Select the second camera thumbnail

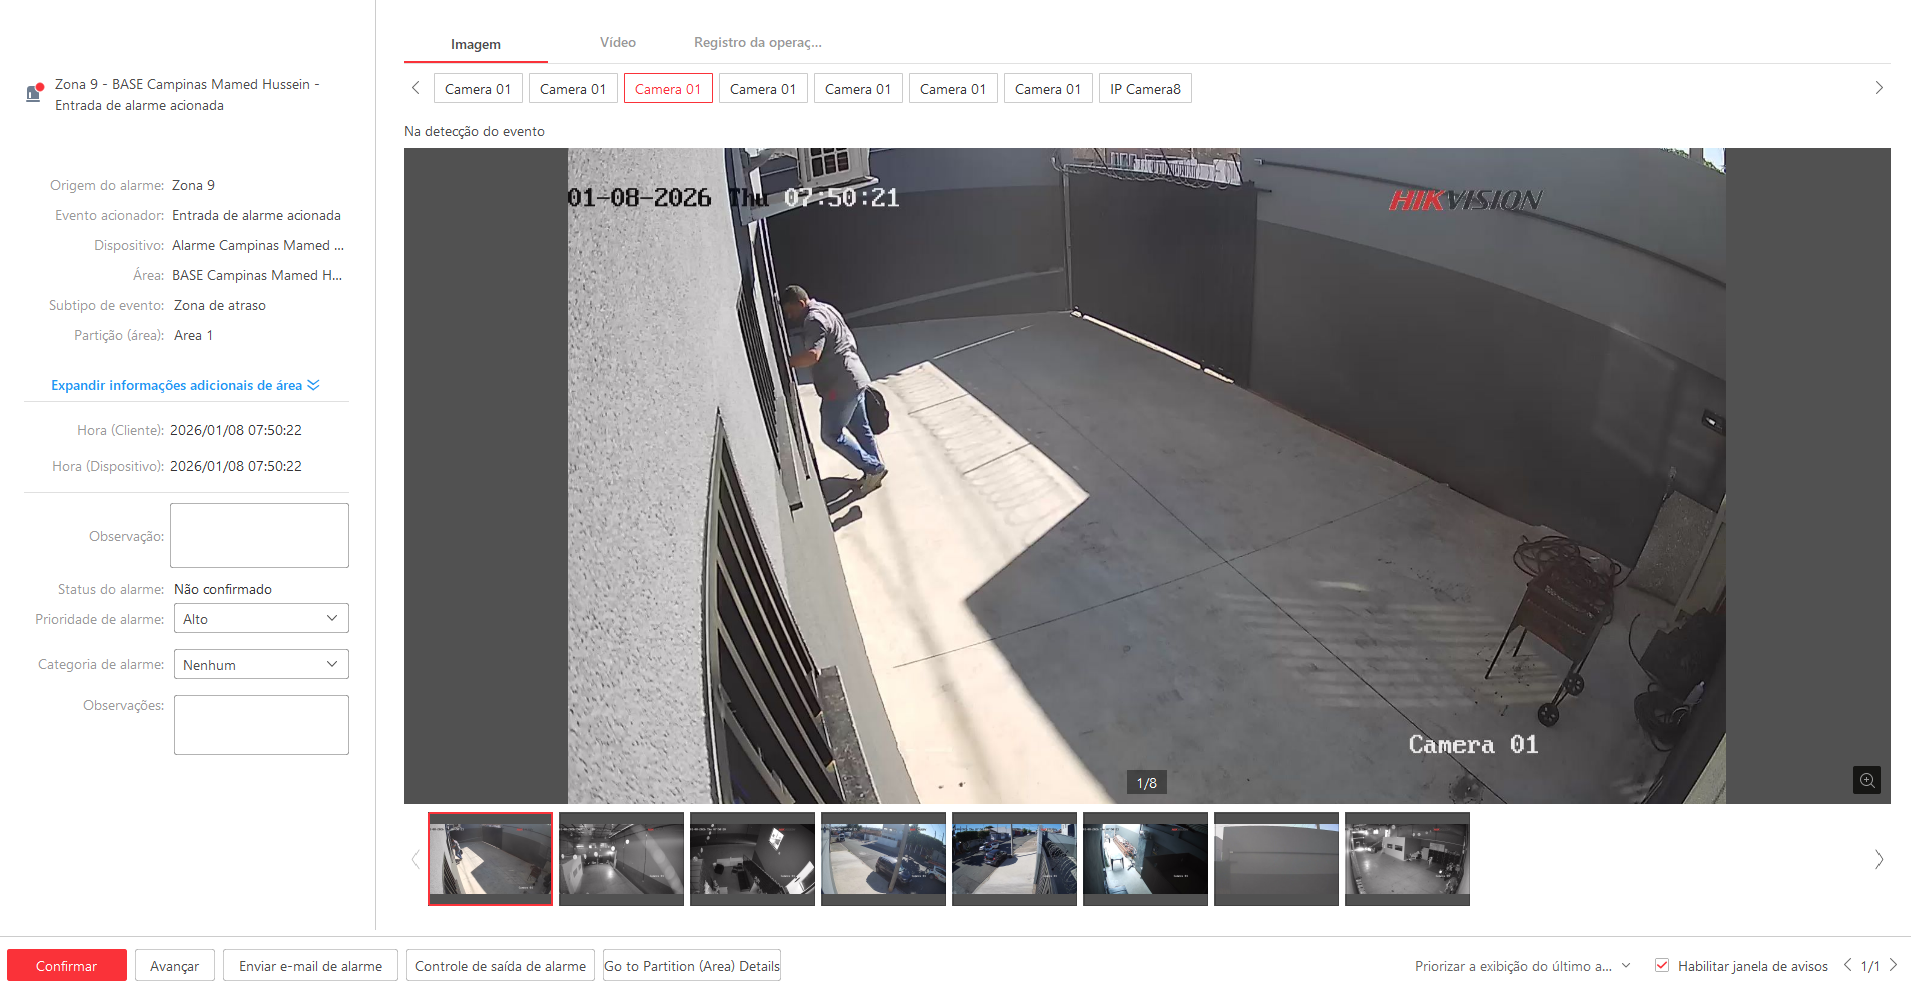(621, 859)
